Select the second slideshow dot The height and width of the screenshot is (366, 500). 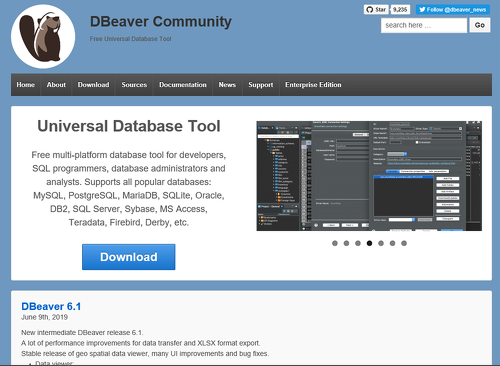click(x=346, y=243)
